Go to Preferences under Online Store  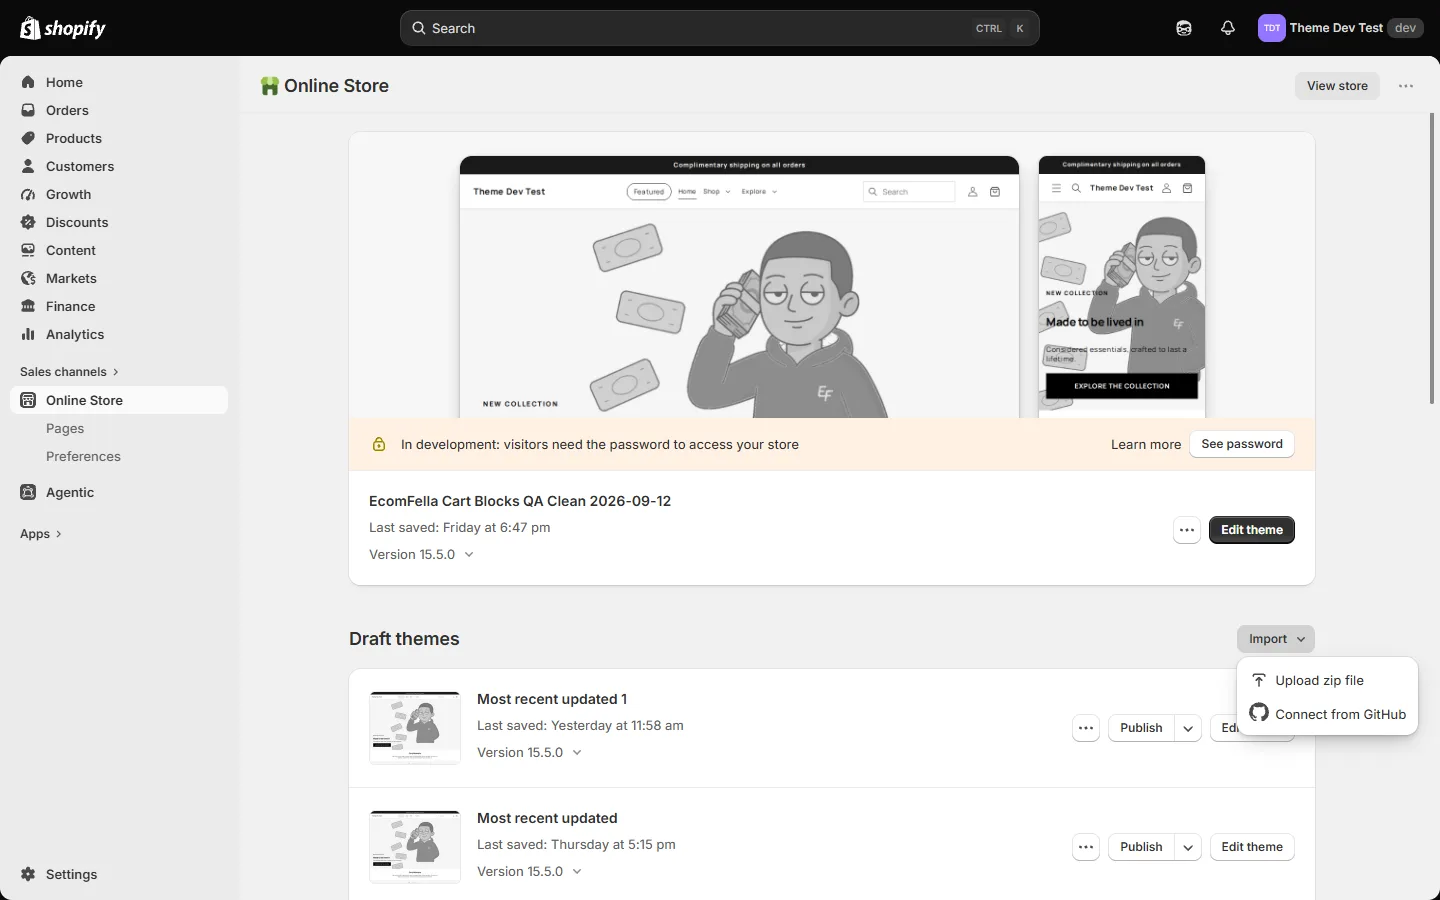[83, 456]
